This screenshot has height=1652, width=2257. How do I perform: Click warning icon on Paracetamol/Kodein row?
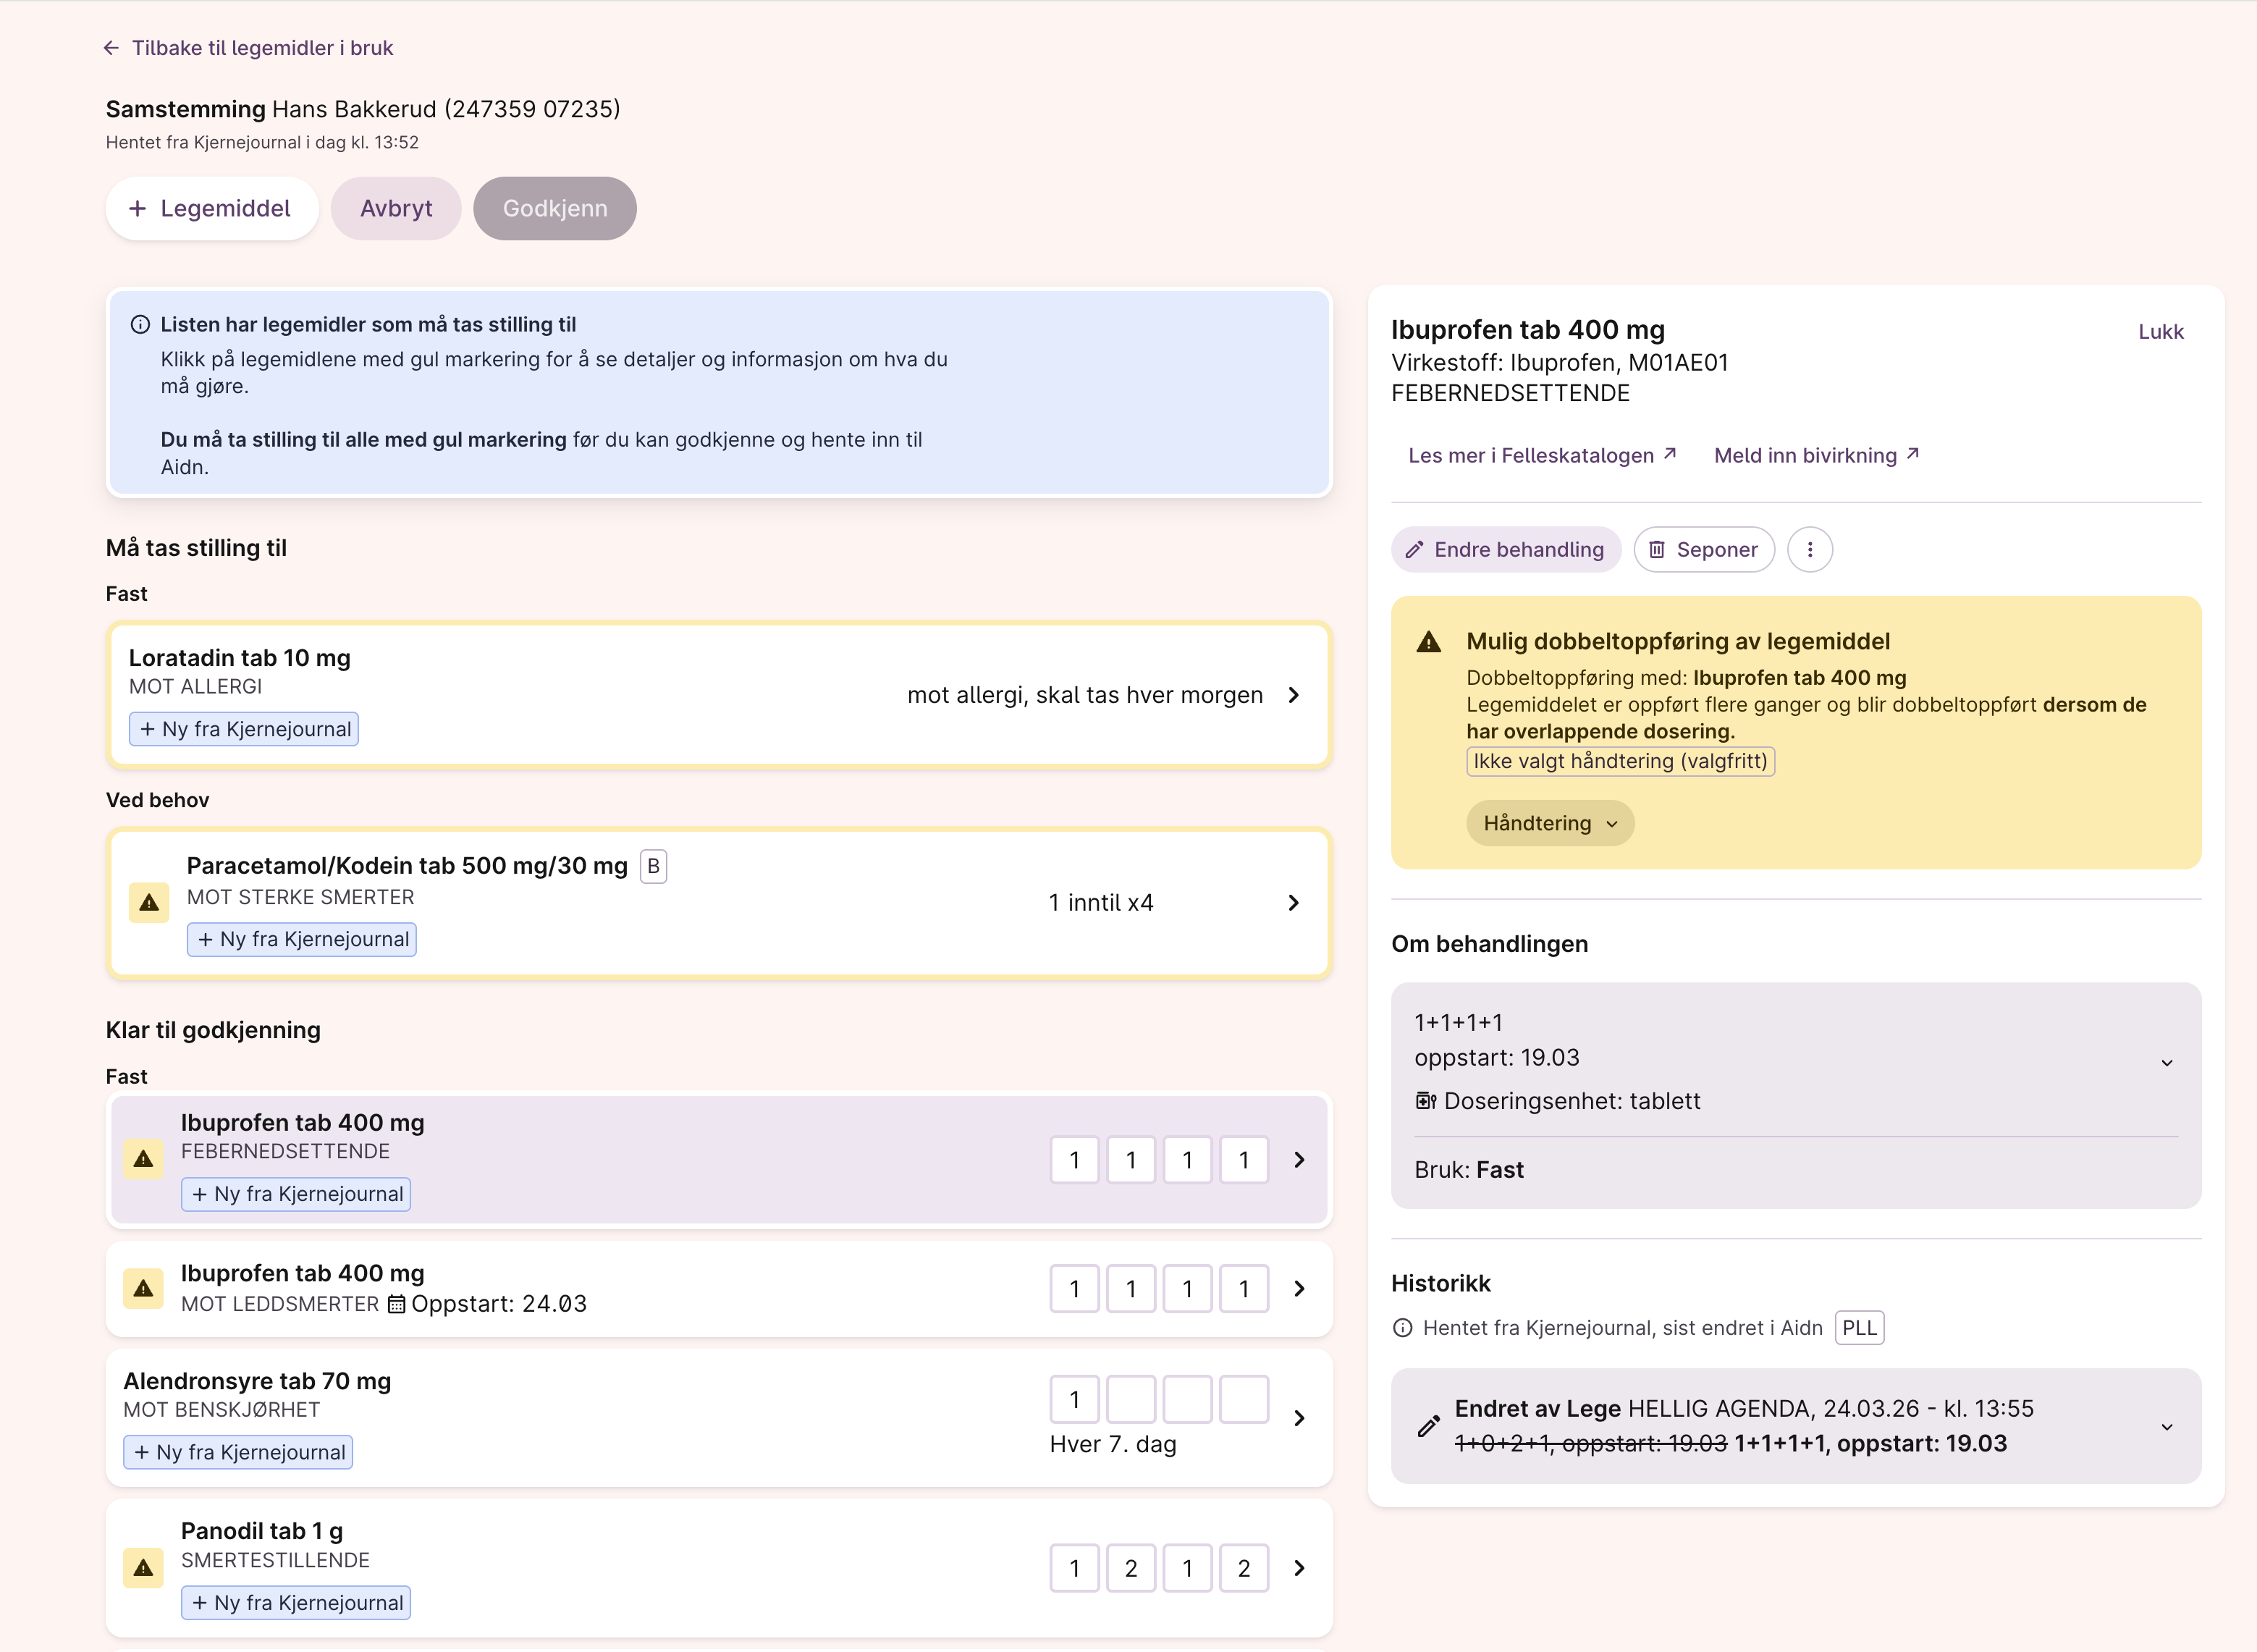(149, 902)
